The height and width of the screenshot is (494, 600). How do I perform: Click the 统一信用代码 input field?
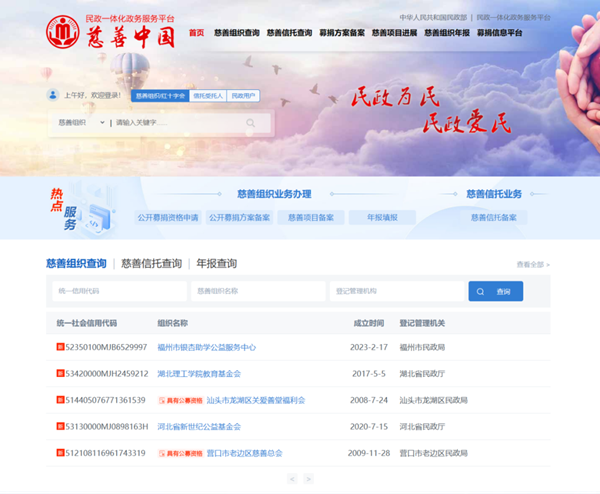tap(118, 291)
